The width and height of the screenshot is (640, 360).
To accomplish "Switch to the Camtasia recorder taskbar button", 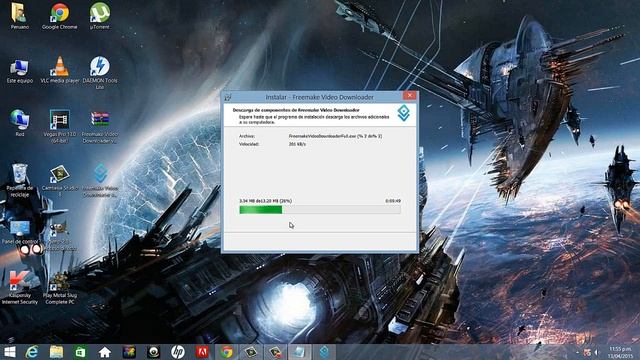I will tap(275, 352).
